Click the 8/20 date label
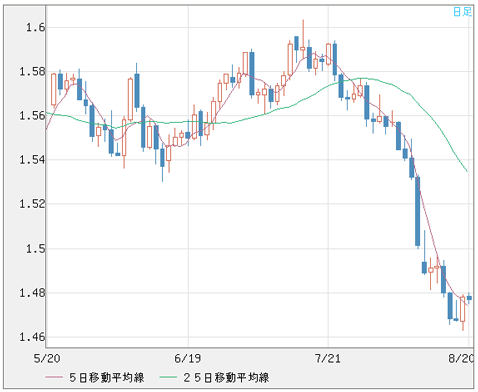This screenshot has height=392, width=478. 461,358
